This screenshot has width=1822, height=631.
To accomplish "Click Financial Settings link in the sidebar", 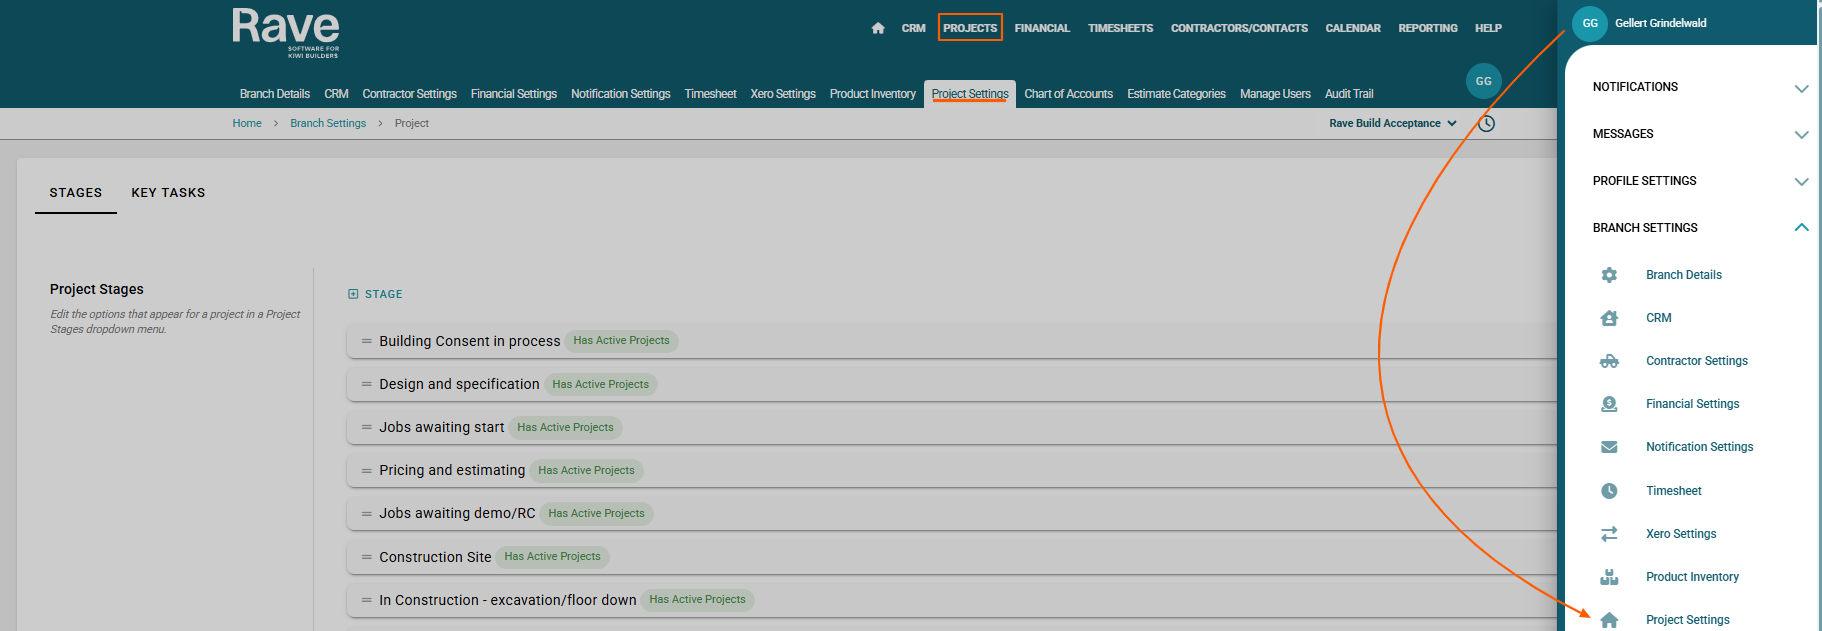I will click(x=1693, y=404).
